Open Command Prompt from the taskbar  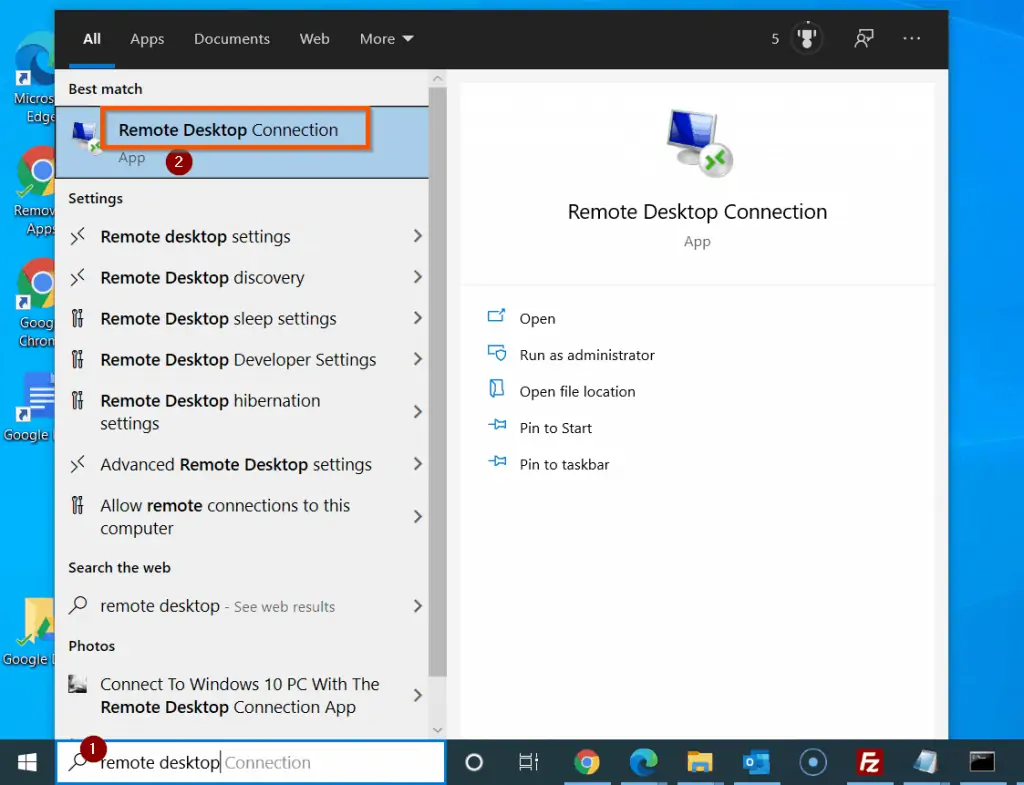click(981, 763)
